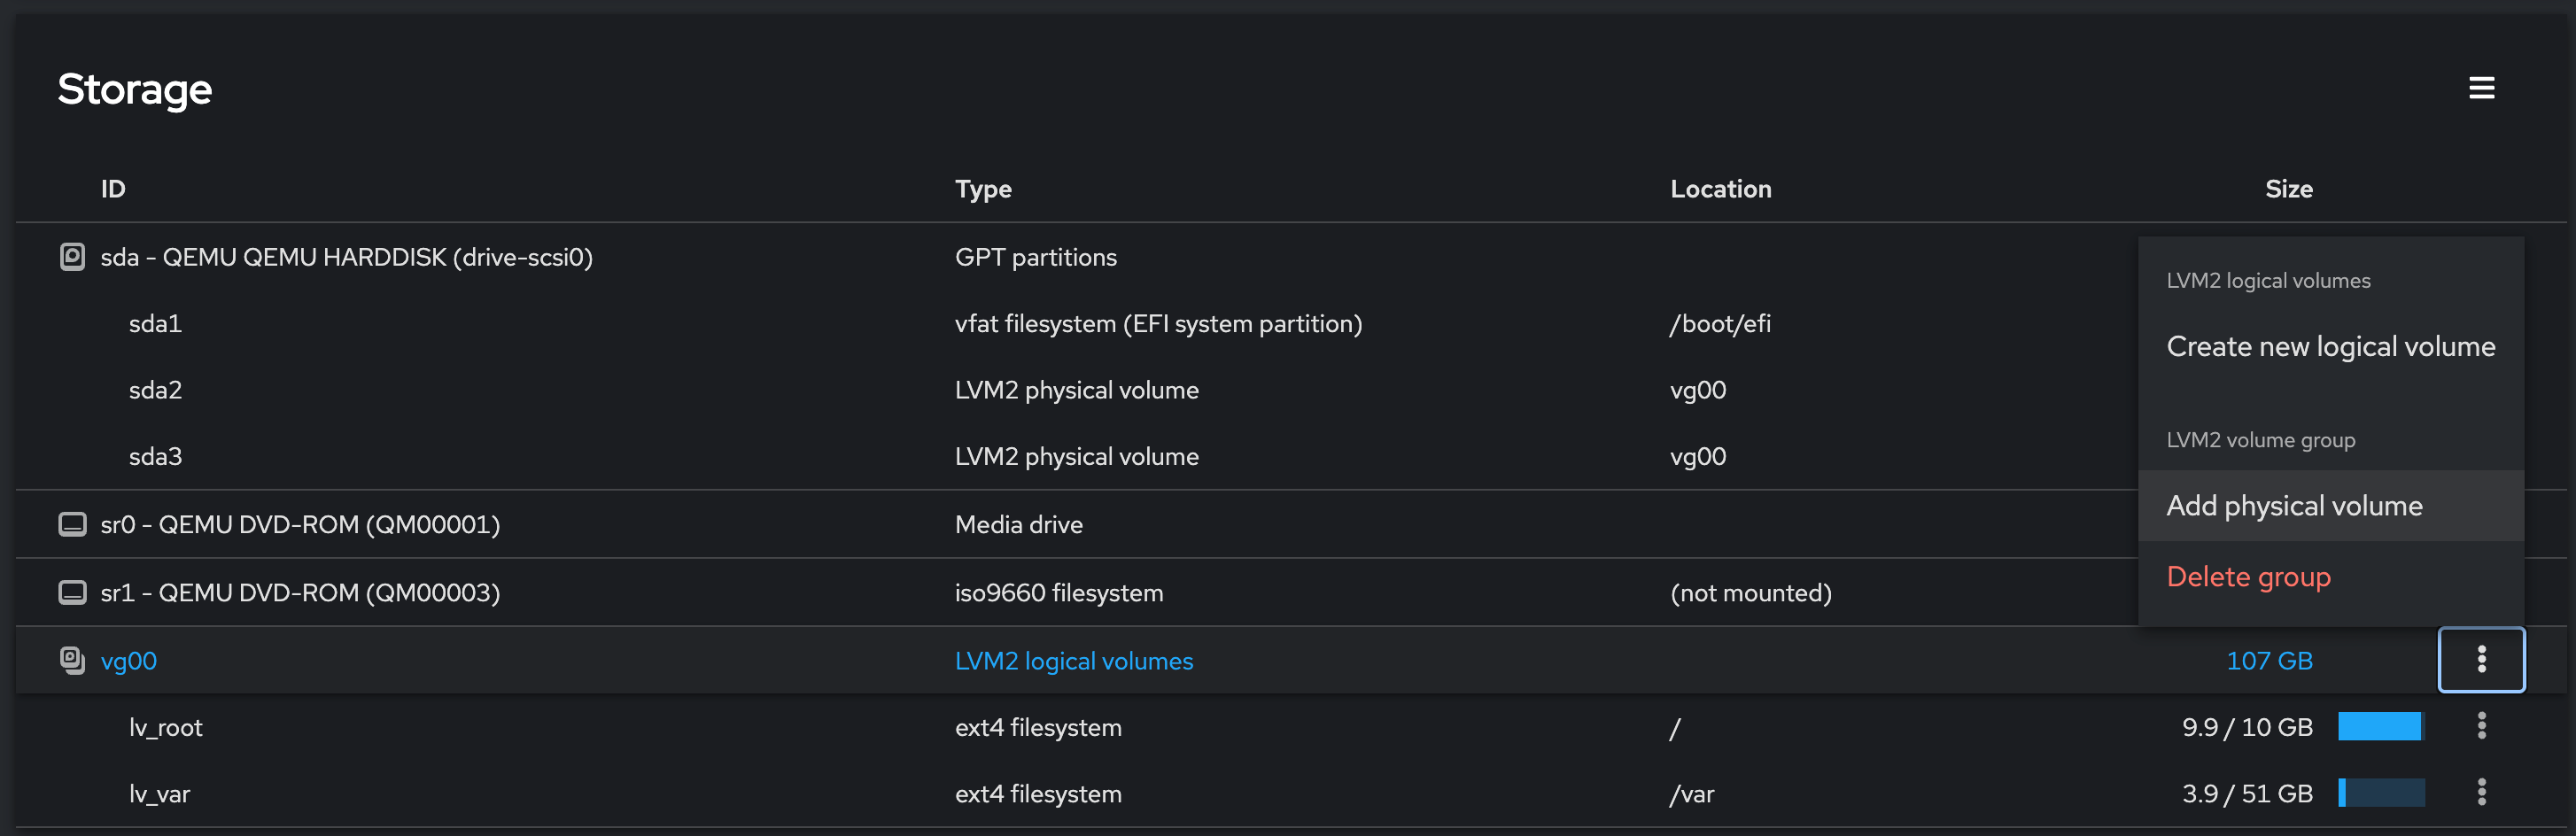The width and height of the screenshot is (2576, 836).
Task: Select the sda3 partition row
Action: 155,457
